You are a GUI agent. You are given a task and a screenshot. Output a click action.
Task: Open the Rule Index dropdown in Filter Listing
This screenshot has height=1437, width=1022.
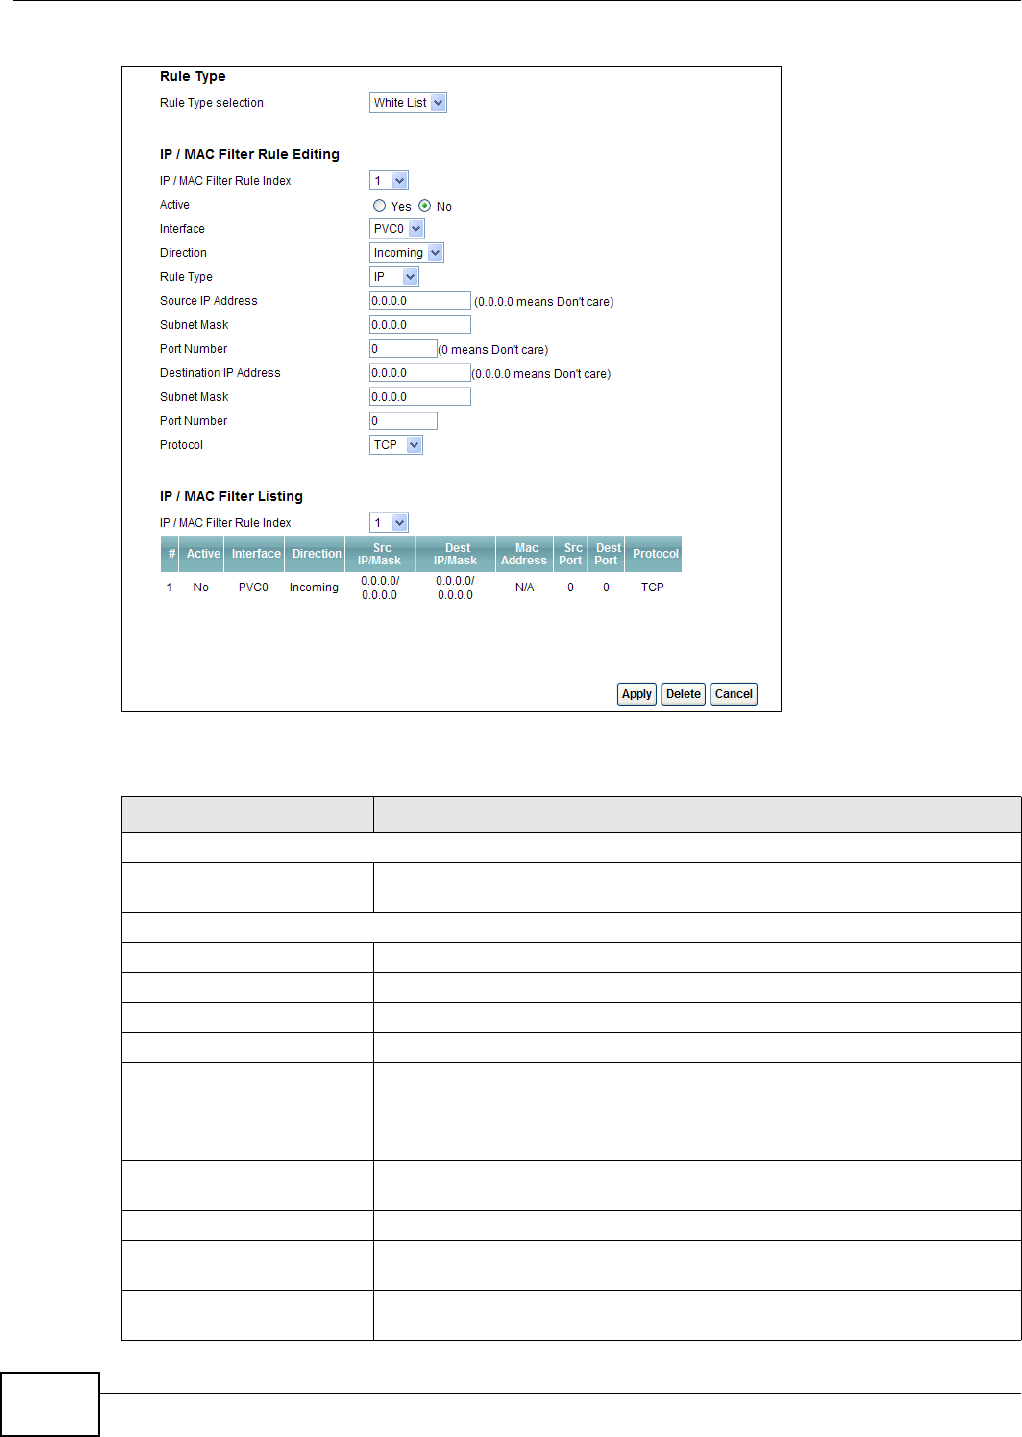click(x=389, y=523)
